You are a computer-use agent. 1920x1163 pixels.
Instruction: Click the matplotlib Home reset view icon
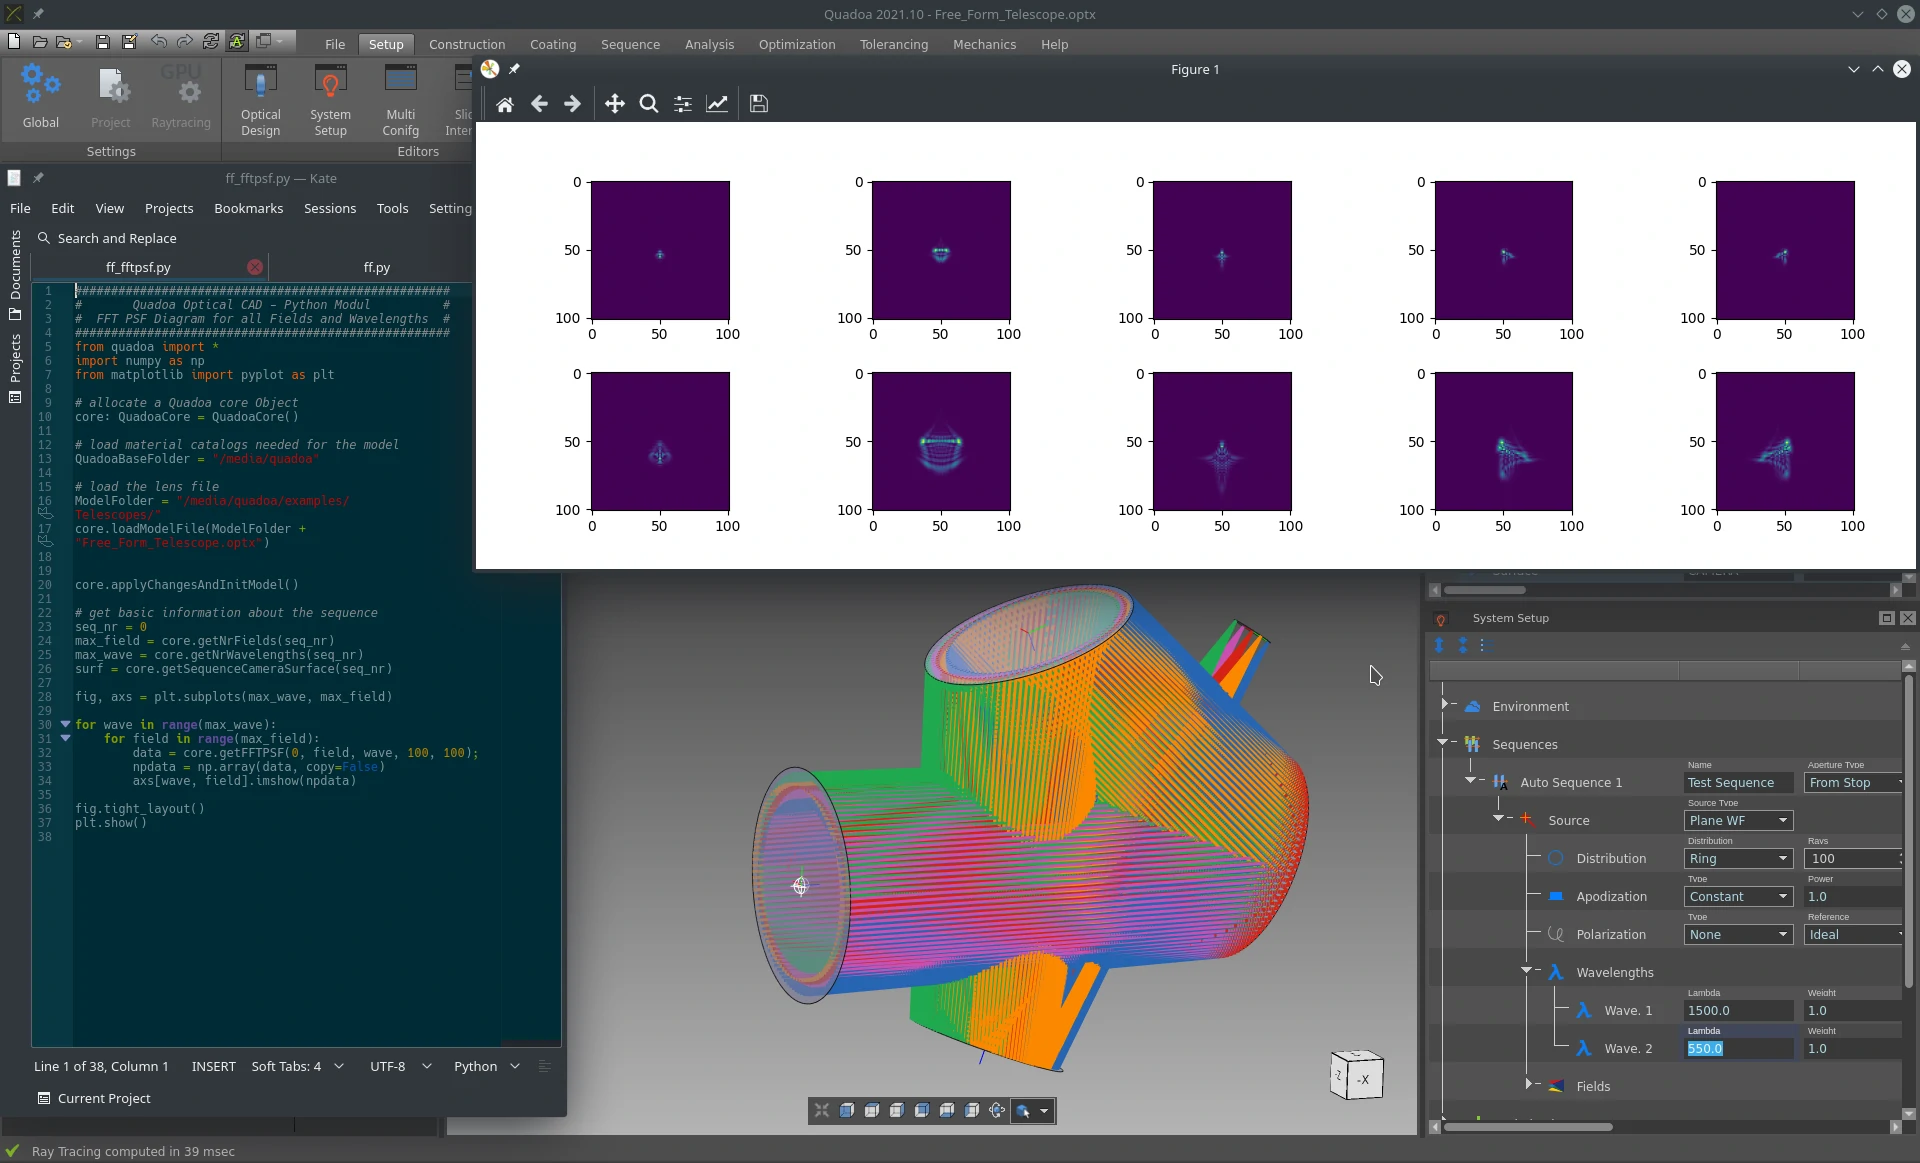pos(505,104)
